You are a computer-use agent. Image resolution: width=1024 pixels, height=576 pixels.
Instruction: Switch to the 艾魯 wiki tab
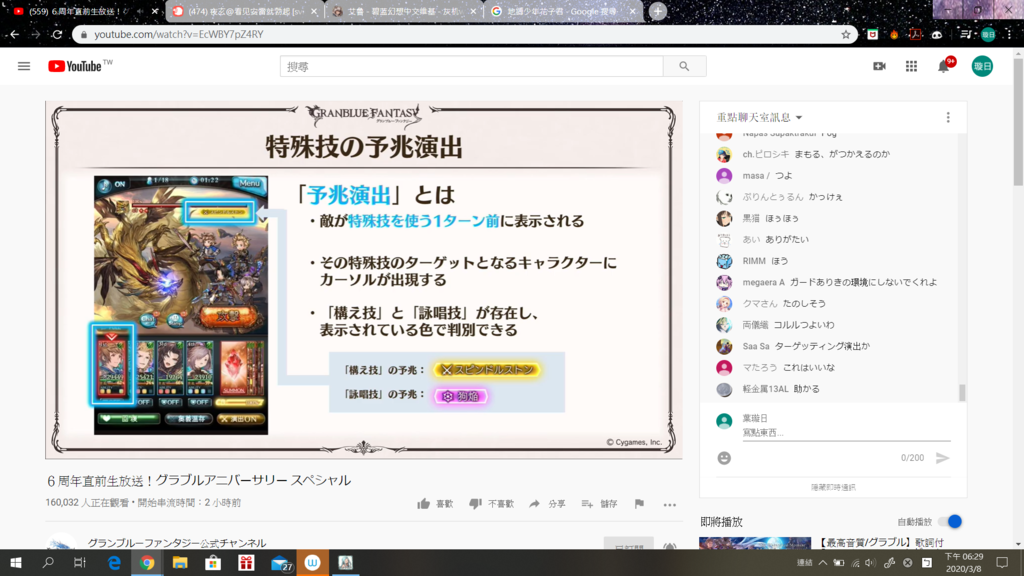403,11
